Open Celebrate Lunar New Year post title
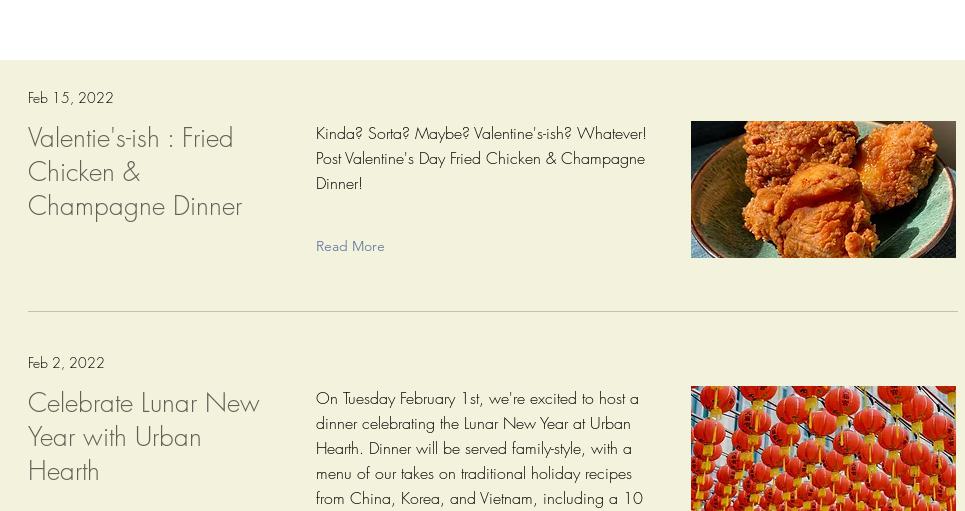 143,436
